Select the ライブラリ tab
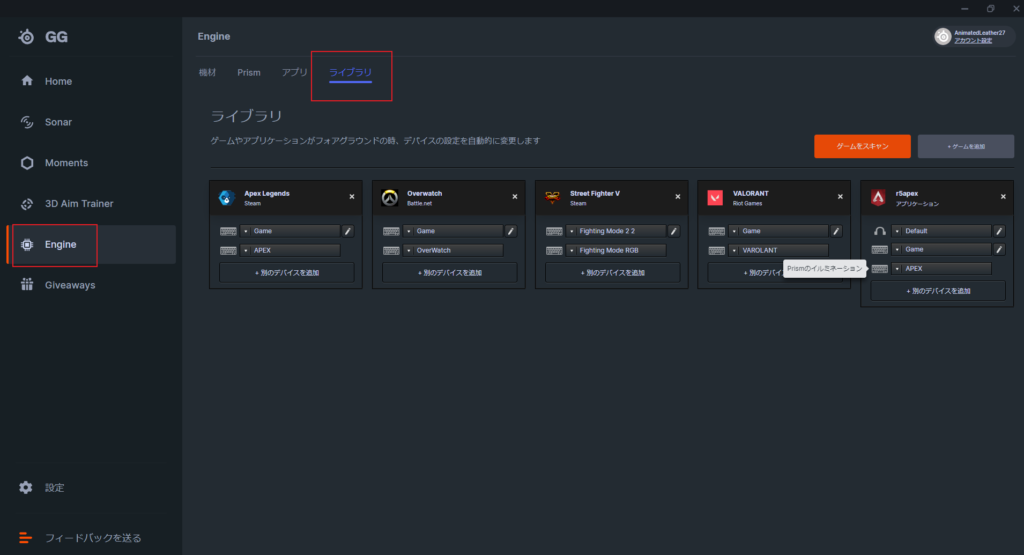Image resolution: width=1024 pixels, height=555 pixels. click(x=351, y=72)
